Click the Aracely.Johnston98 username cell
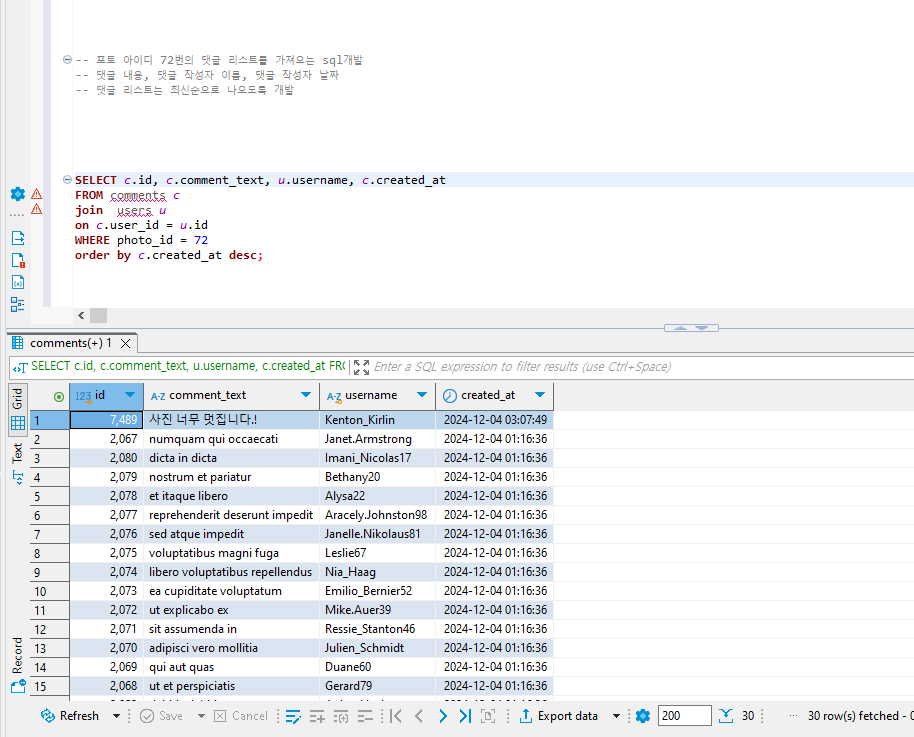Image resolution: width=914 pixels, height=737 pixels. coord(377,515)
